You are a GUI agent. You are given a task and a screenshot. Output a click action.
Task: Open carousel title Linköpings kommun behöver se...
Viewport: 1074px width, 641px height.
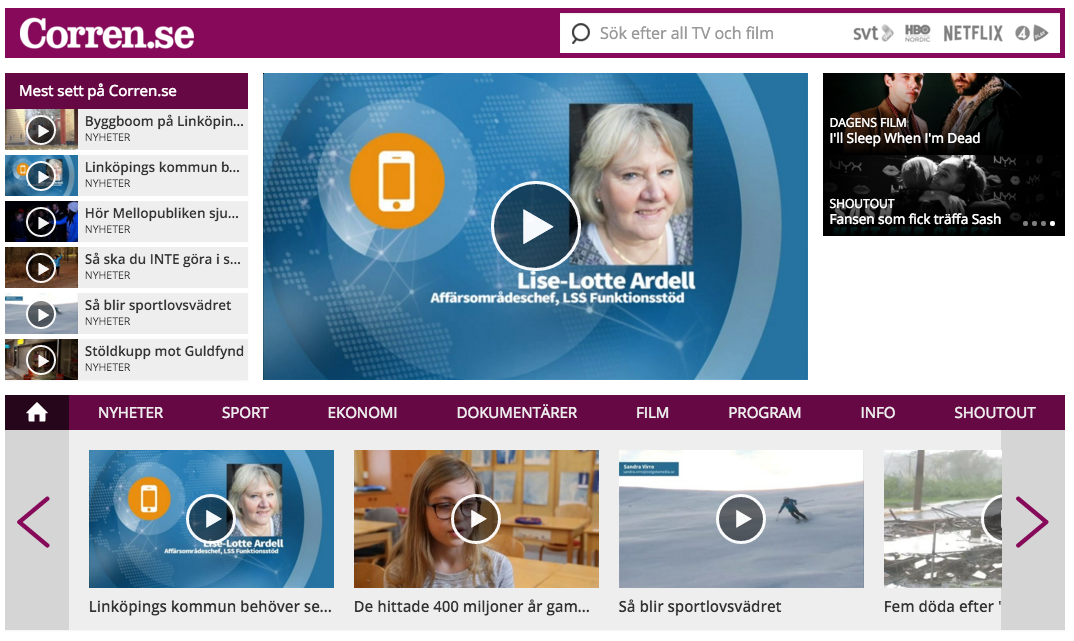(x=210, y=607)
